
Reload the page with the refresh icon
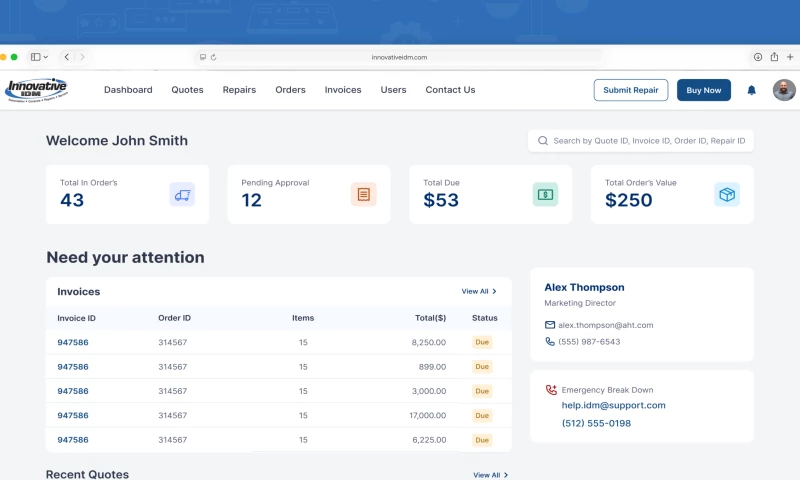(213, 57)
